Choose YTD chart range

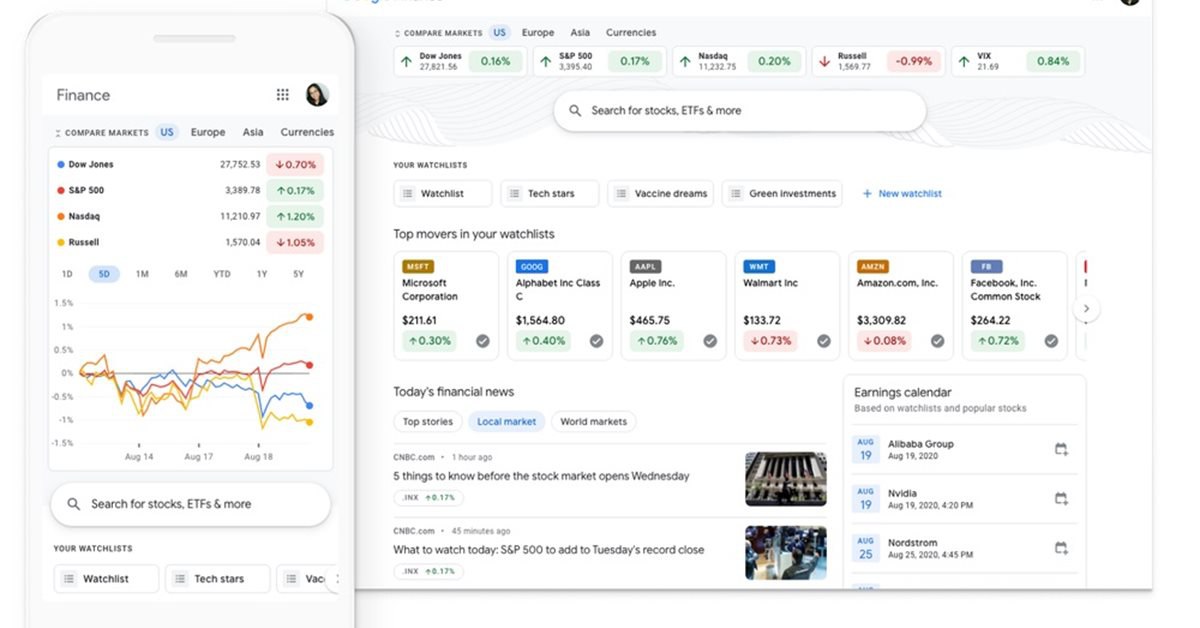click(222, 274)
